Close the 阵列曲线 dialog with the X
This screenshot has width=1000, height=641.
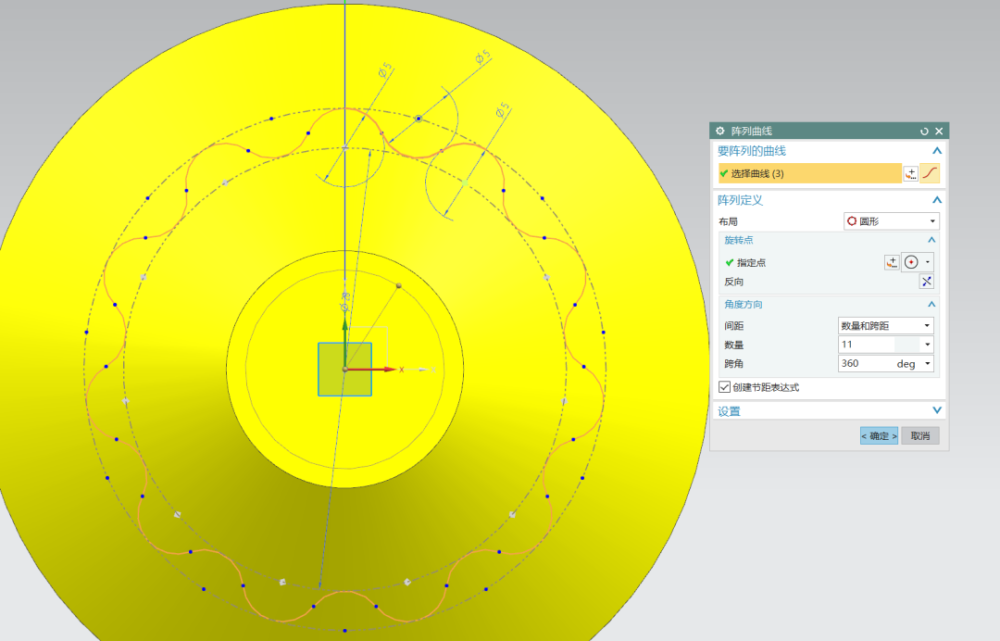(939, 131)
